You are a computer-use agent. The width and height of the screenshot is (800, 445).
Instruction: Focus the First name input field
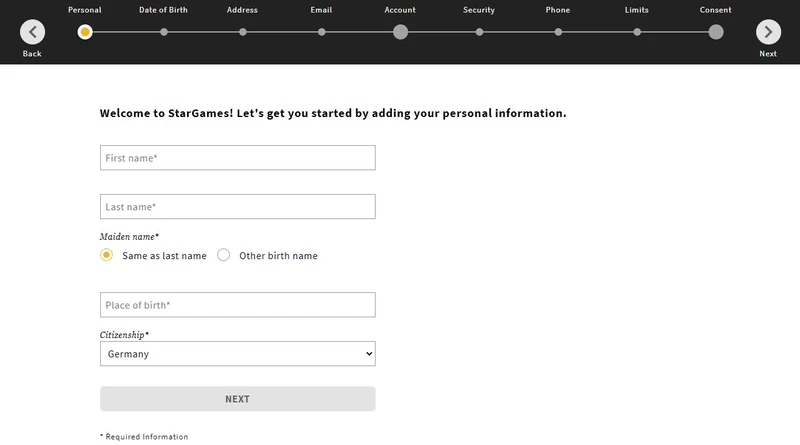237,158
